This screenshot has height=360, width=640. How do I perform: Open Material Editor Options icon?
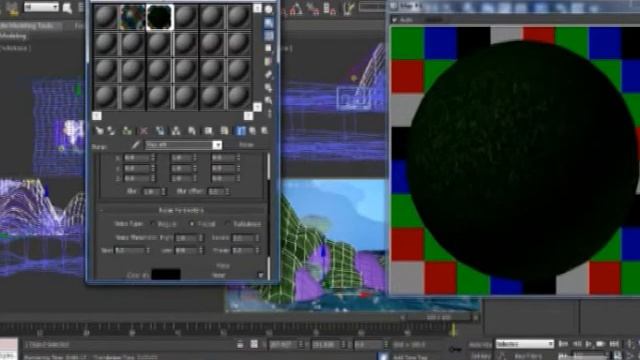coord(269,88)
